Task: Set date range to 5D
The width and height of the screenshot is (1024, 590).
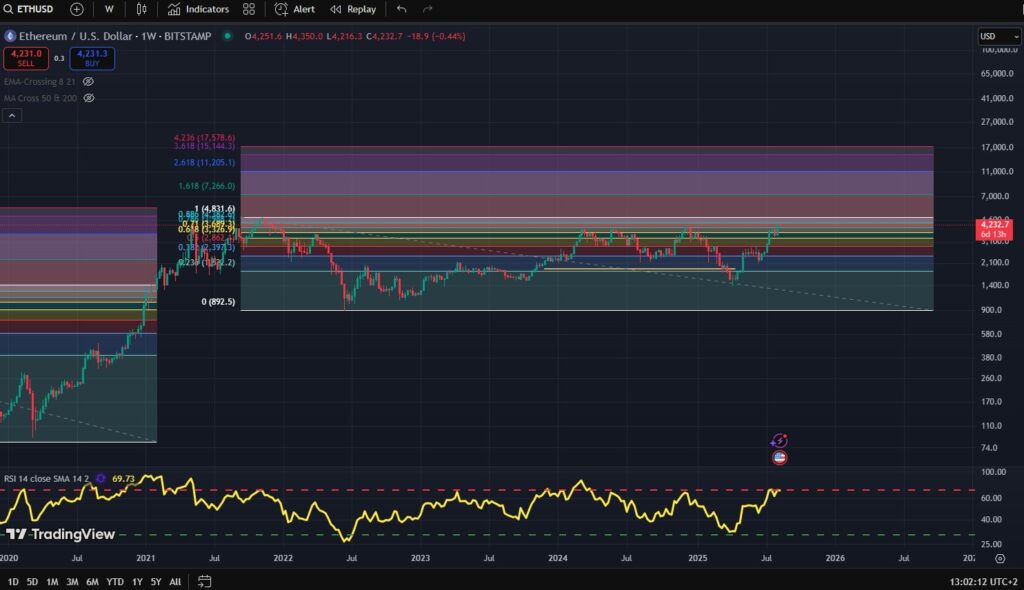Action: click(x=32, y=582)
